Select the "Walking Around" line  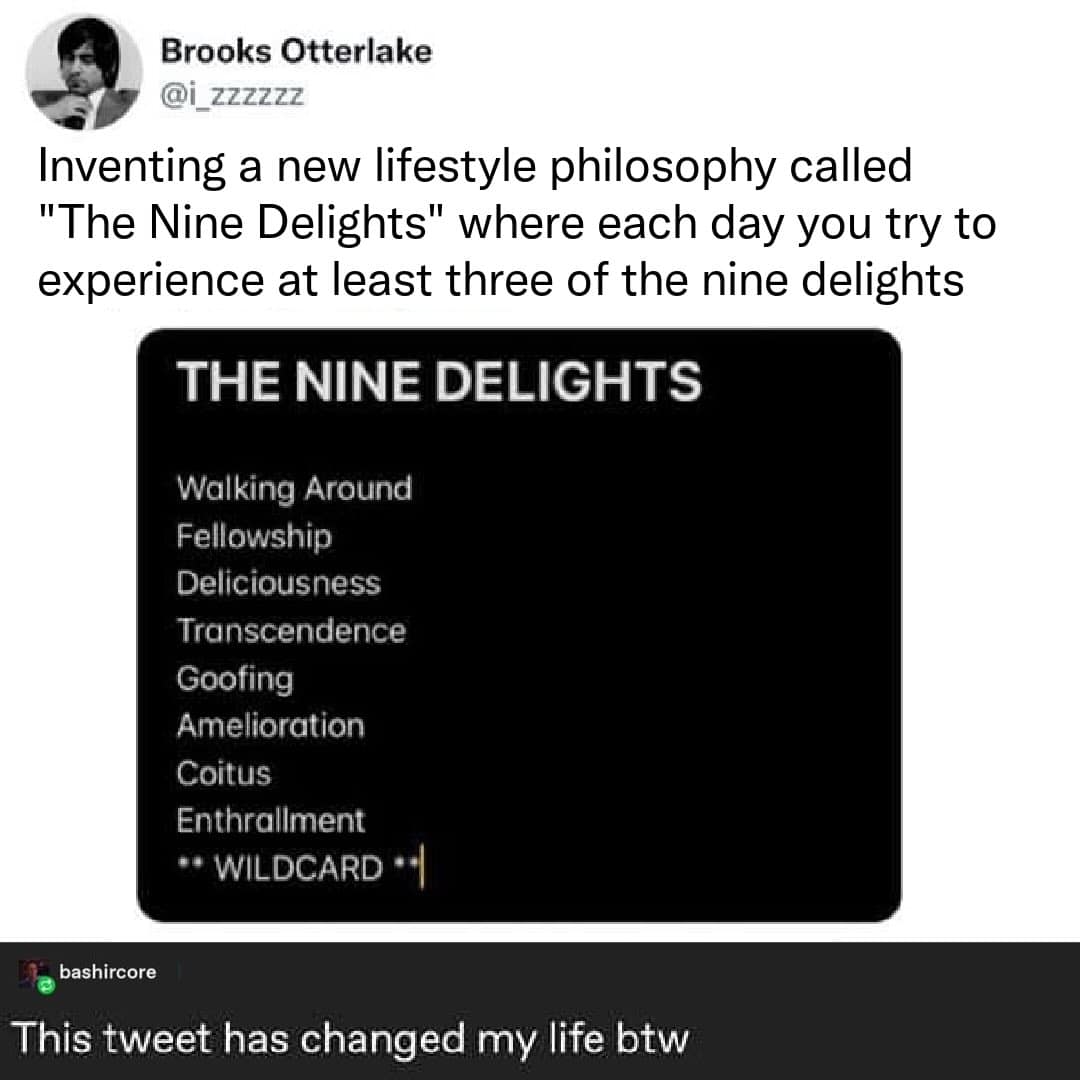294,489
